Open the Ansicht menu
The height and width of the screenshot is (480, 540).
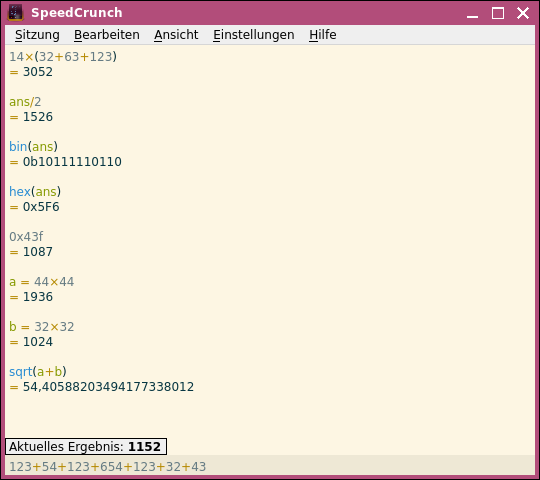coord(176,35)
